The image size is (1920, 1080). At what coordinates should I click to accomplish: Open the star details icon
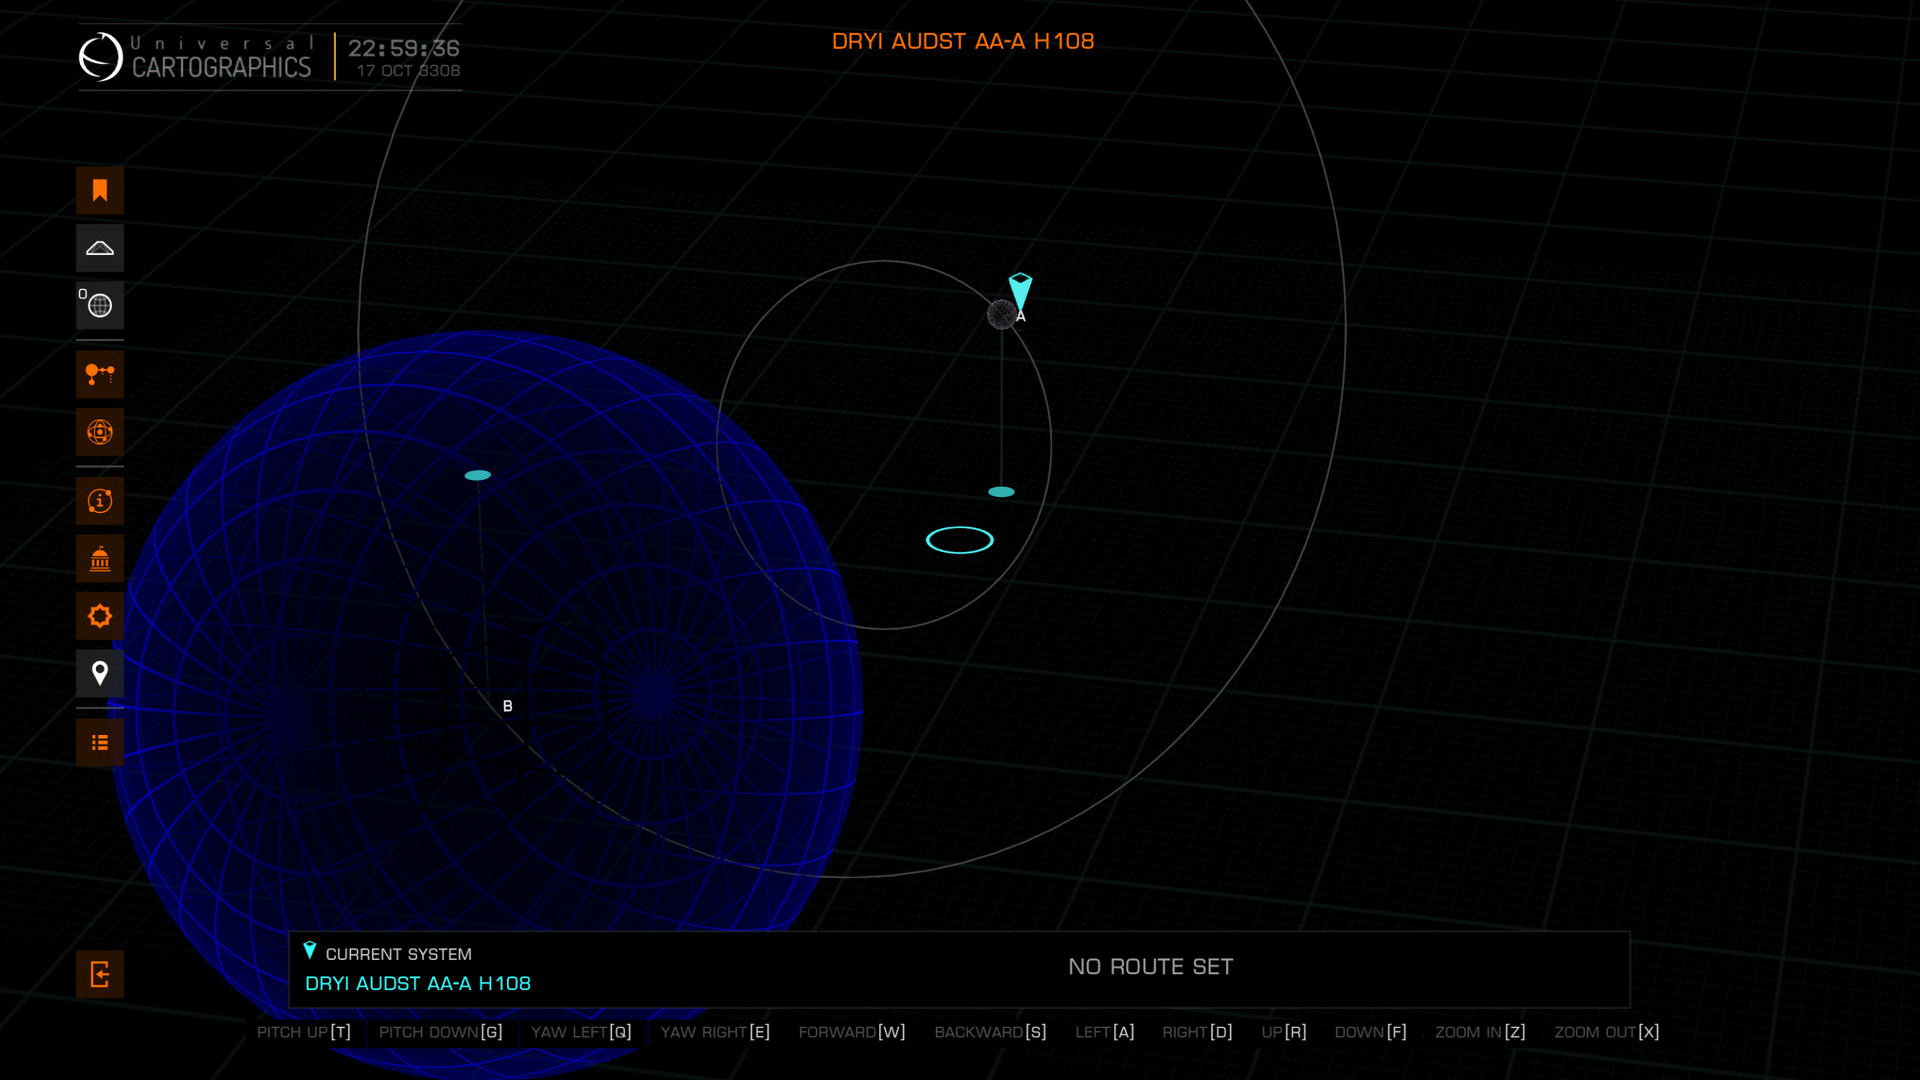pyautogui.click(x=100, y=616)
